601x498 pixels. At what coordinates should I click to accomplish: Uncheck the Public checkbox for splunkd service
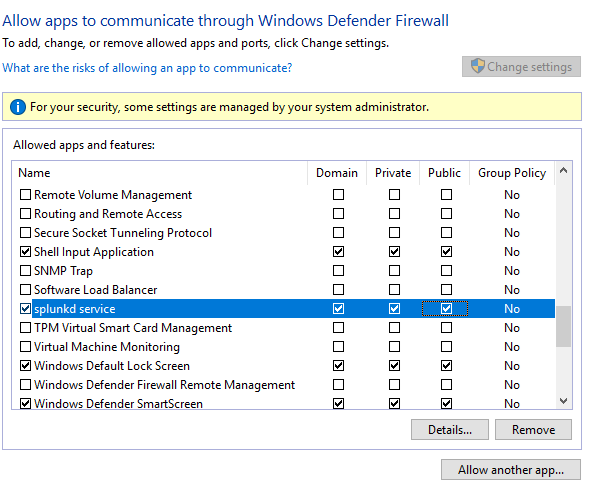point(446,309)
